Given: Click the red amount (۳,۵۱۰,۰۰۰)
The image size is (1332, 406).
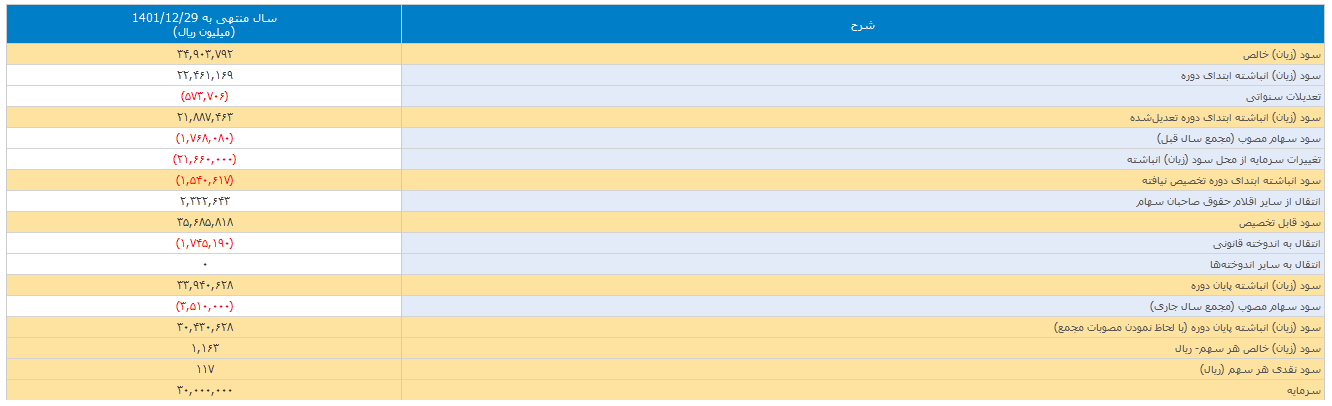Looking at the screenshot, I should click(x=204, y=306).
